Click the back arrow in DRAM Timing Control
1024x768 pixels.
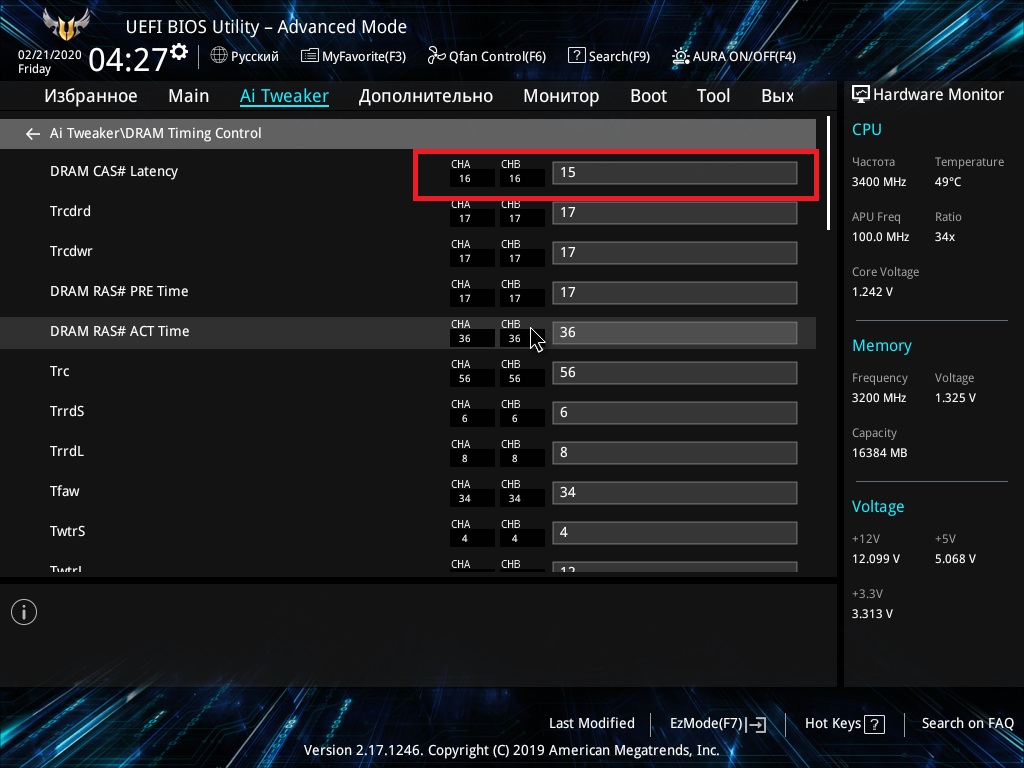(33, 134)
